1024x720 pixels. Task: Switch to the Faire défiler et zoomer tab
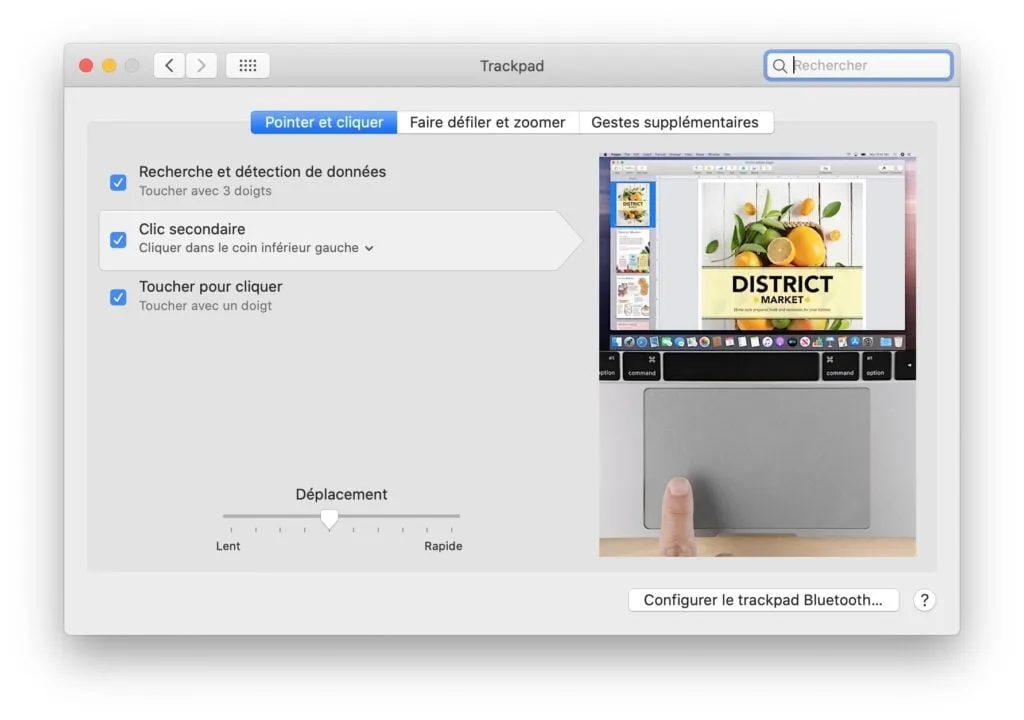(x=487, y=121)
